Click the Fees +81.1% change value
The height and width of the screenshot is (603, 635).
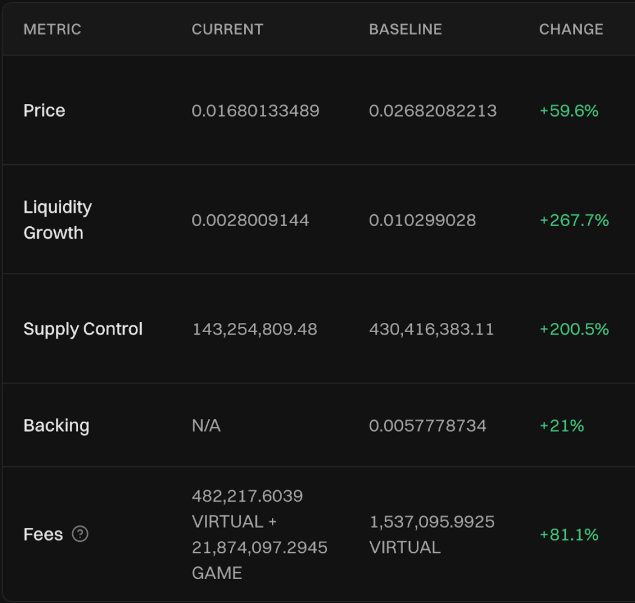(568, 534)
